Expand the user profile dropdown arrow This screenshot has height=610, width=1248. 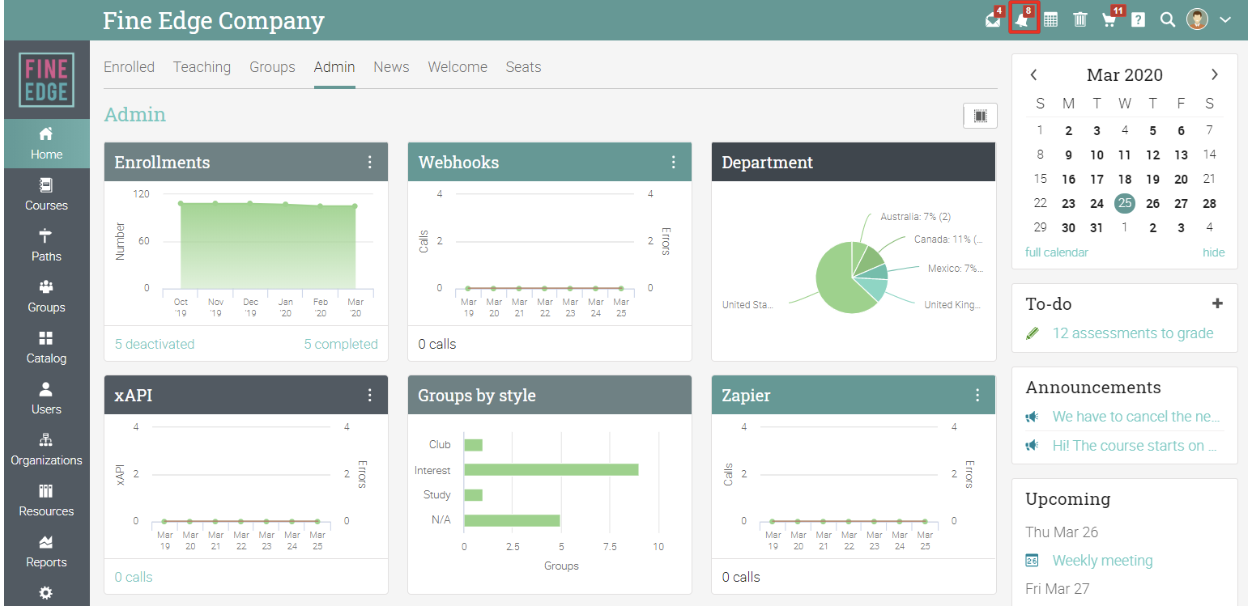[1226, 20]
